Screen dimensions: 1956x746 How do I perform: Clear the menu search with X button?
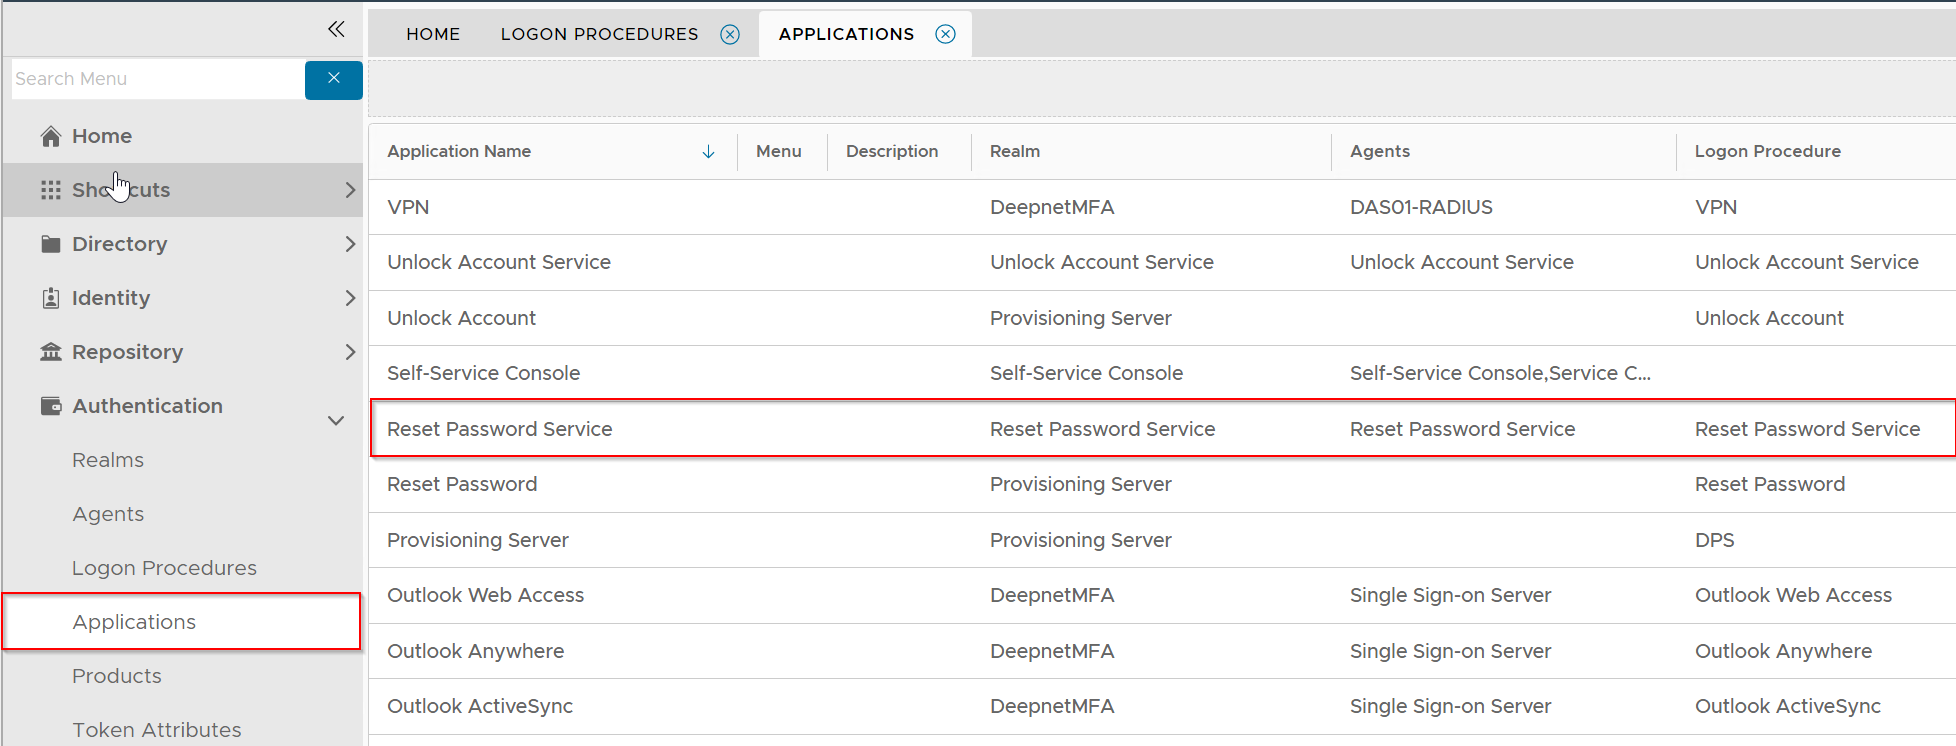(x=334, y=79)
